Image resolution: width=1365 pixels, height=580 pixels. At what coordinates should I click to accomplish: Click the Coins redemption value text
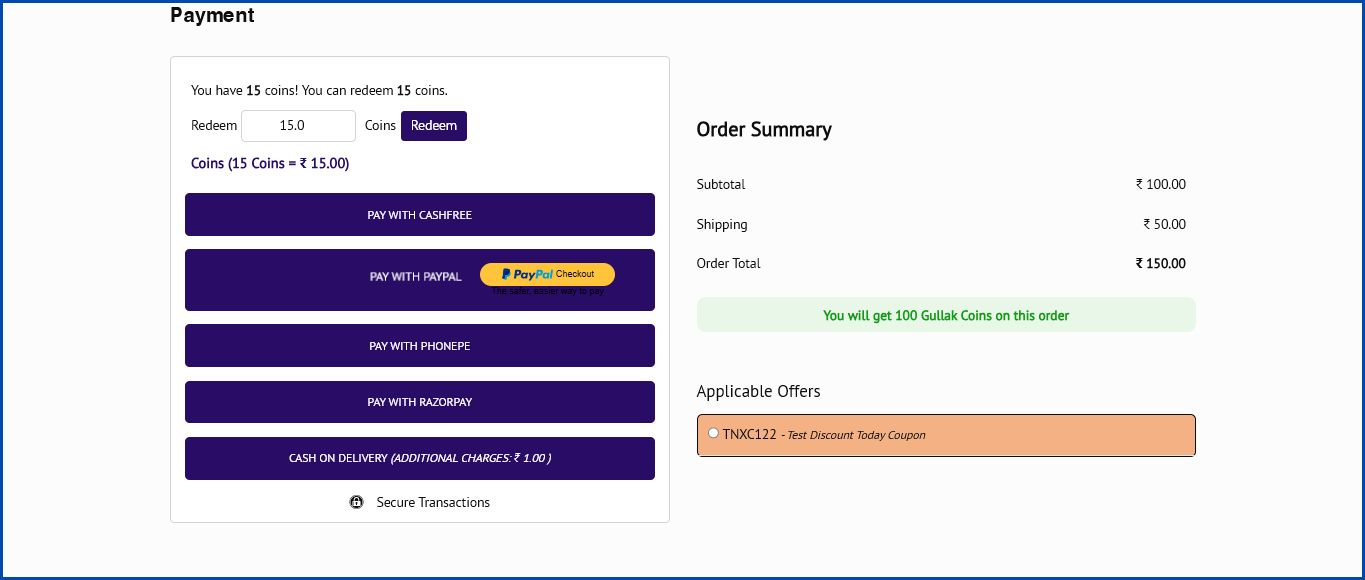point(270,163)
